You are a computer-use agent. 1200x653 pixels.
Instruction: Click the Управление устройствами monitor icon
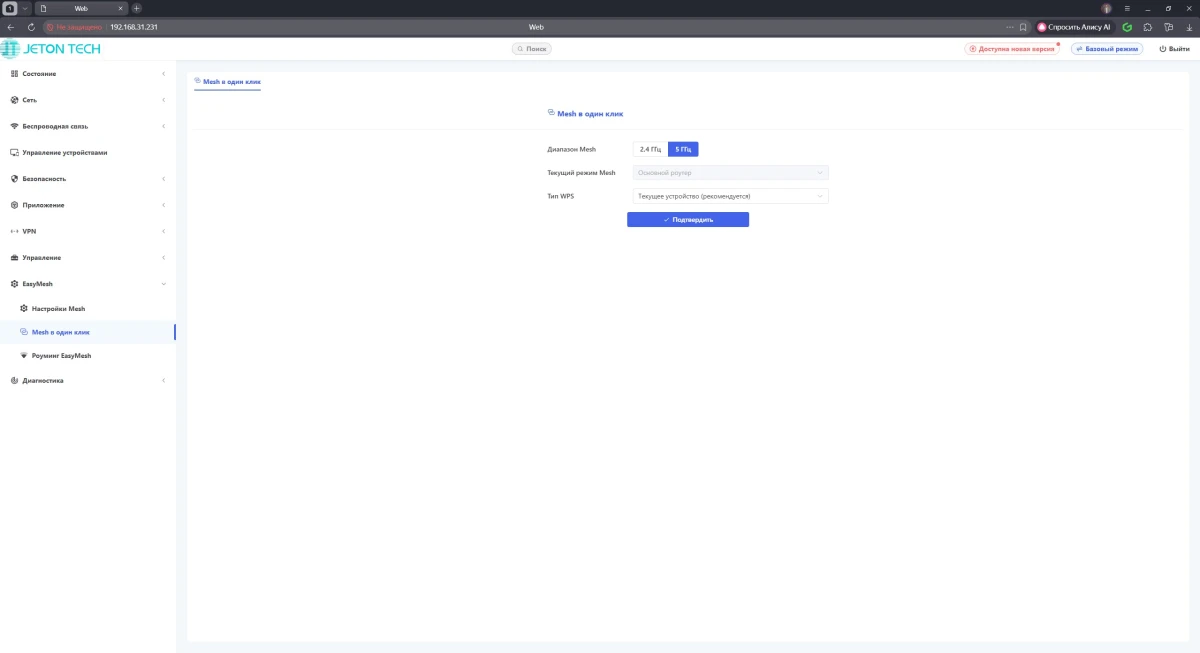click(x=14, y=153)
